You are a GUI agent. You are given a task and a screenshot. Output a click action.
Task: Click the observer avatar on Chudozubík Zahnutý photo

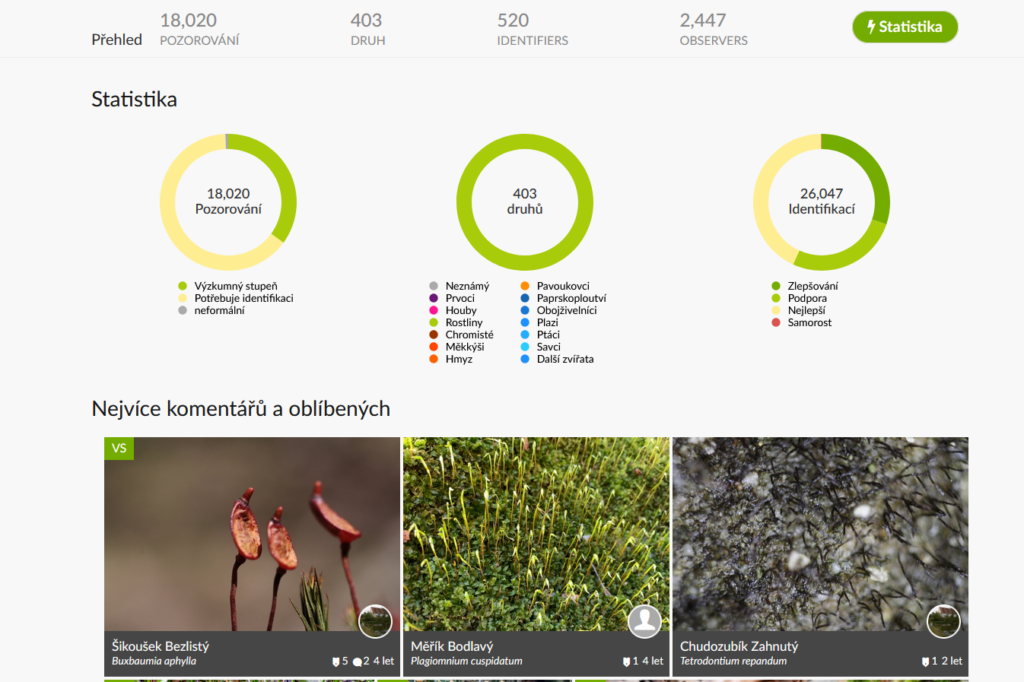pos(943,621)
